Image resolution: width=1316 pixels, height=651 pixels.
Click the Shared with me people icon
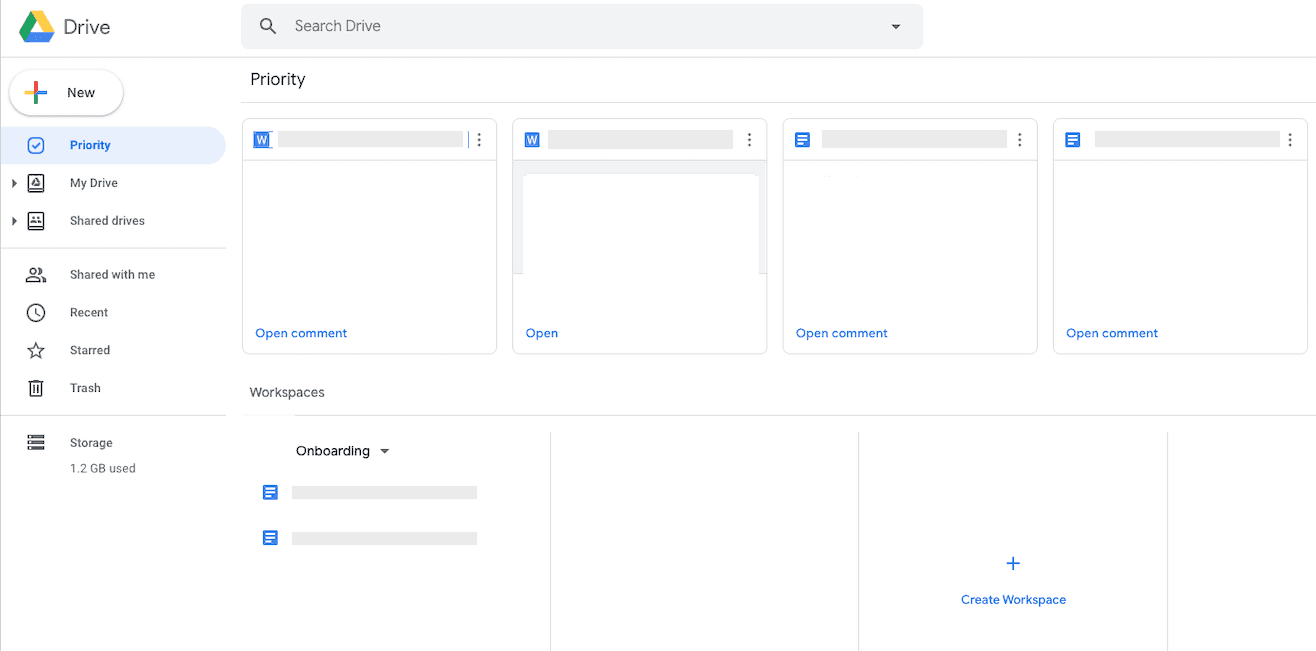coord(36,275)
